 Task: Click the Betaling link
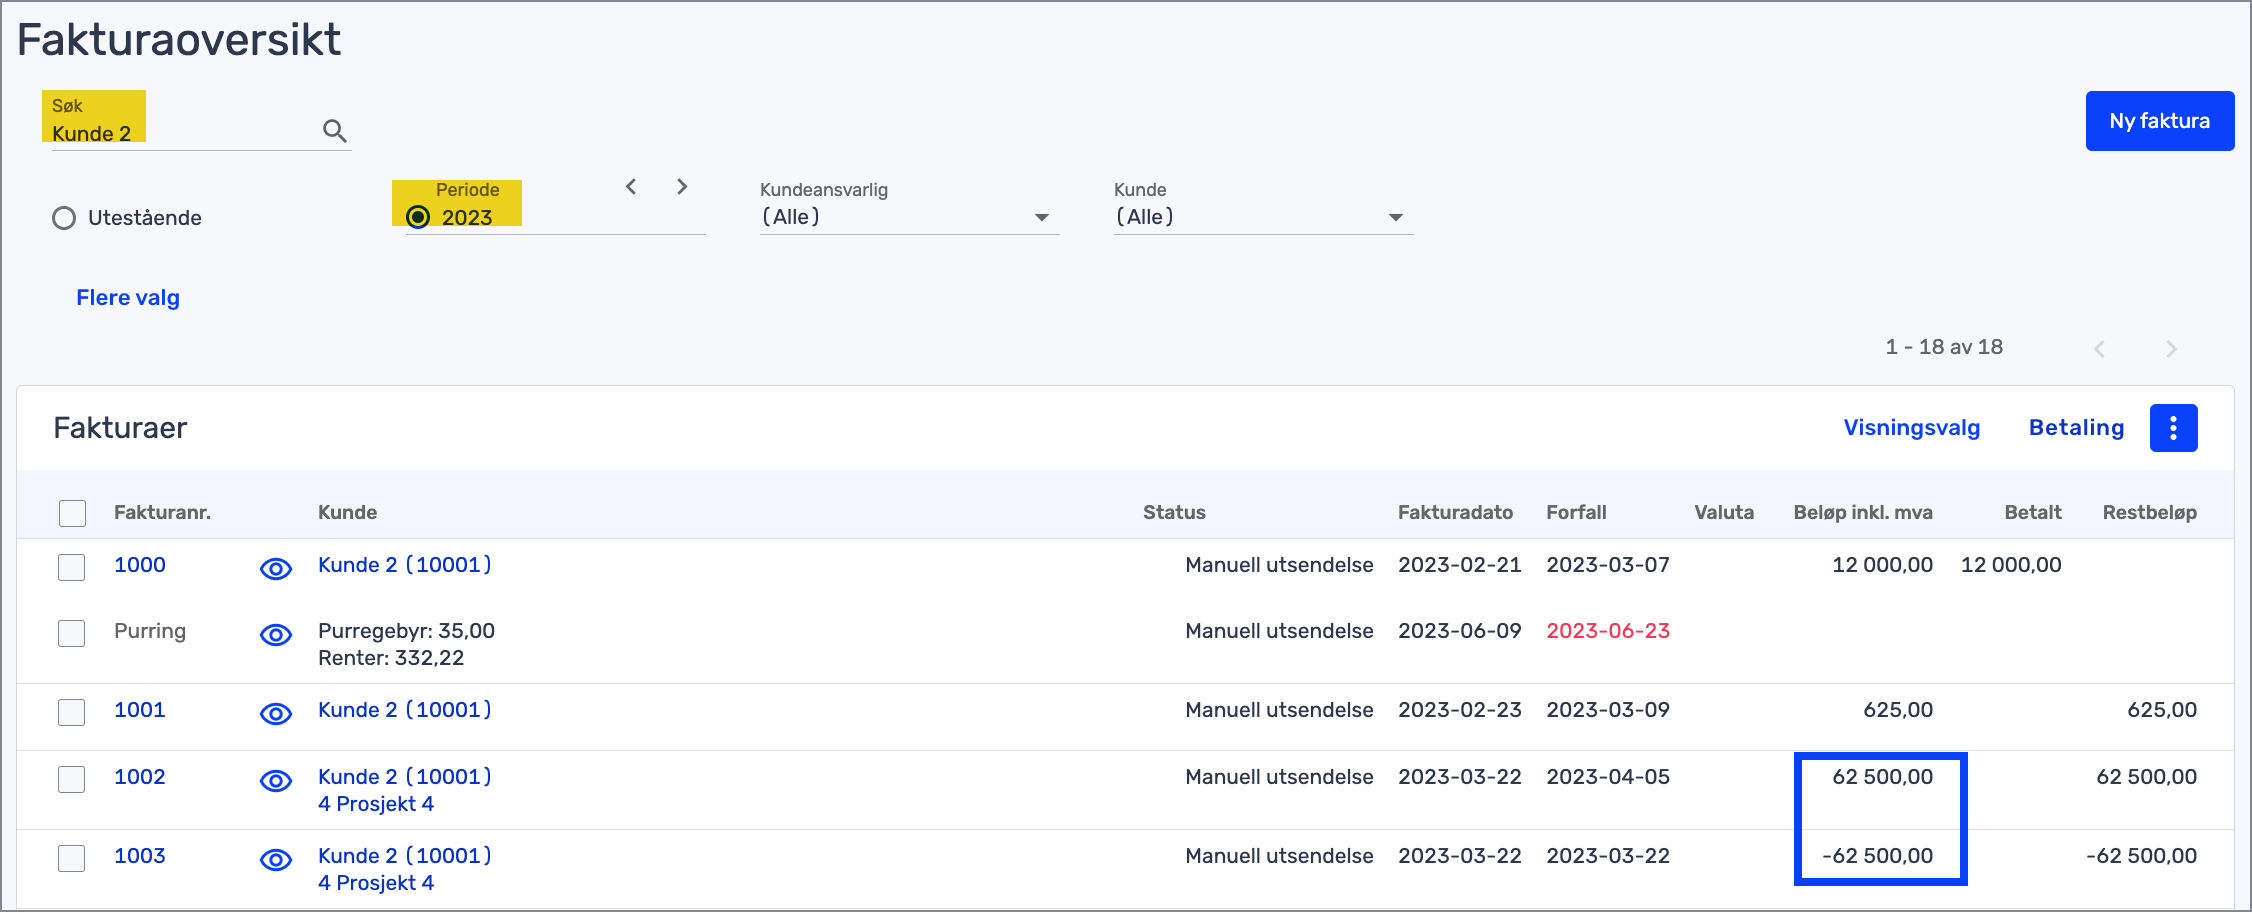(2076, 428)
